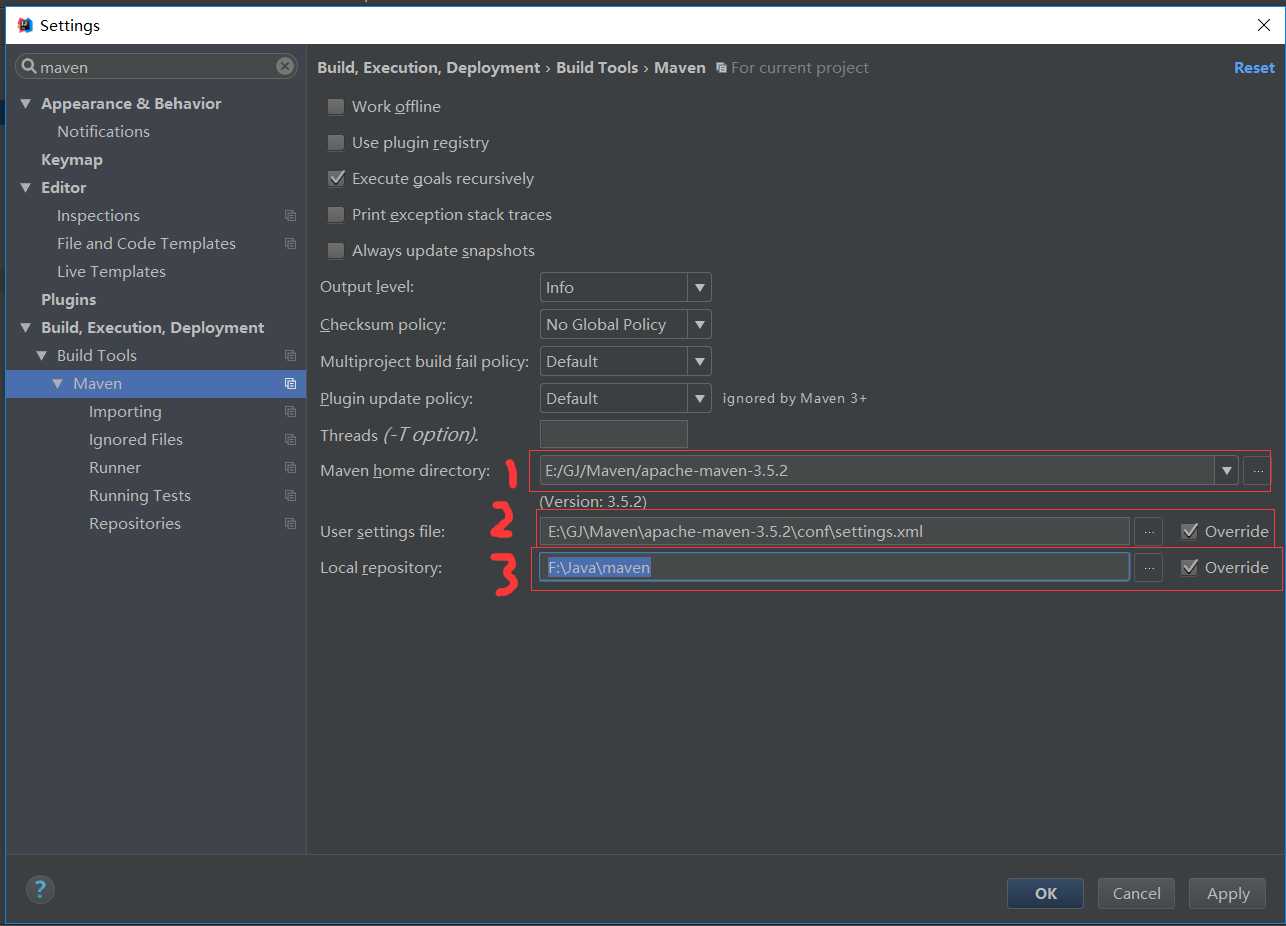The width and height of the screenshot is (1286, 926).
Task: Clear the maven search text icon
Action: [x=285, y=67]
